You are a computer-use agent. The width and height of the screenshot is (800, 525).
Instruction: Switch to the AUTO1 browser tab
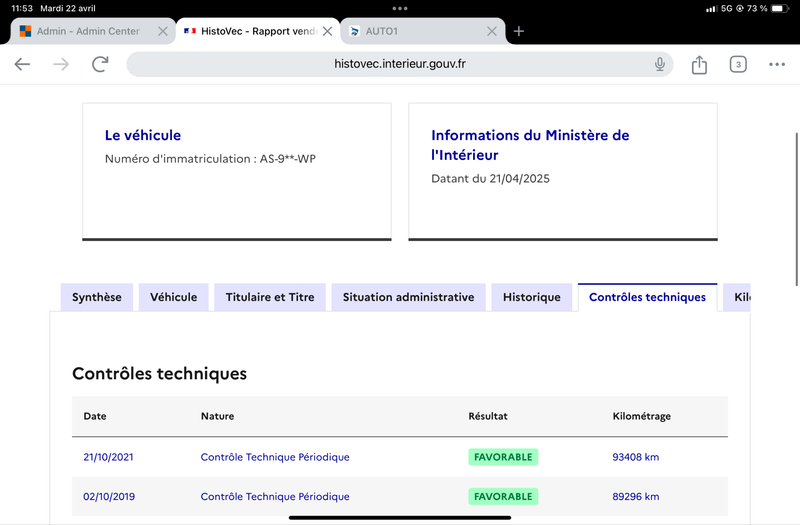click(423, 31)
